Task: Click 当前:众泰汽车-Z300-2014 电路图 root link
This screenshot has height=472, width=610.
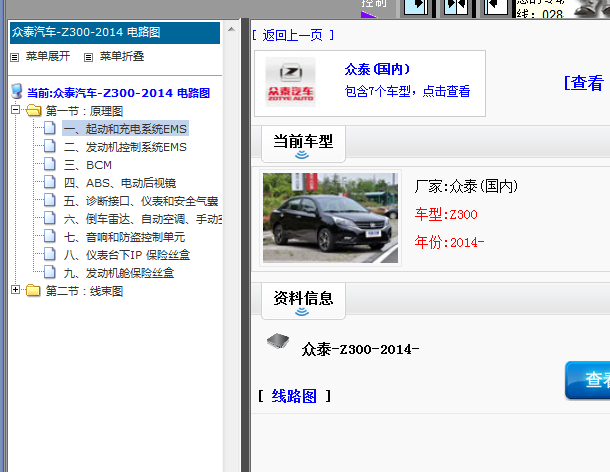Action: [x=118, y=93]
